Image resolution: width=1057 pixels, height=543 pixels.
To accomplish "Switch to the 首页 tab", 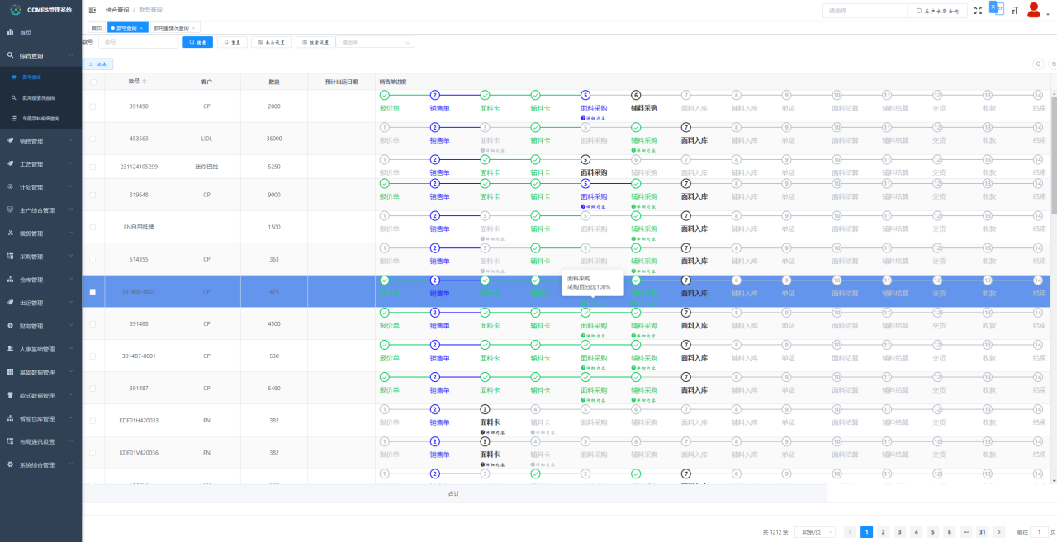I will pyautogui.click(x=96, y=28).
